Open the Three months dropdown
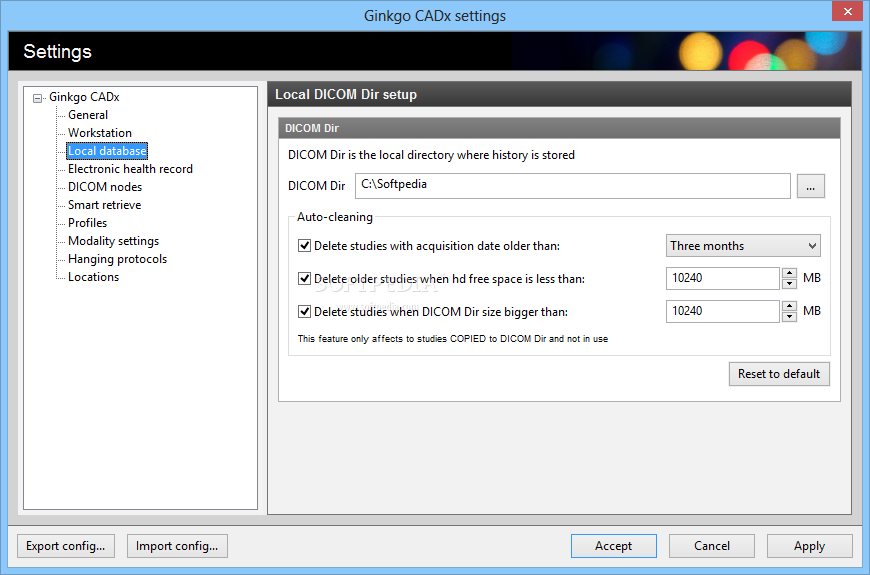This screenshot has width=870, height=575. point(743,245)
